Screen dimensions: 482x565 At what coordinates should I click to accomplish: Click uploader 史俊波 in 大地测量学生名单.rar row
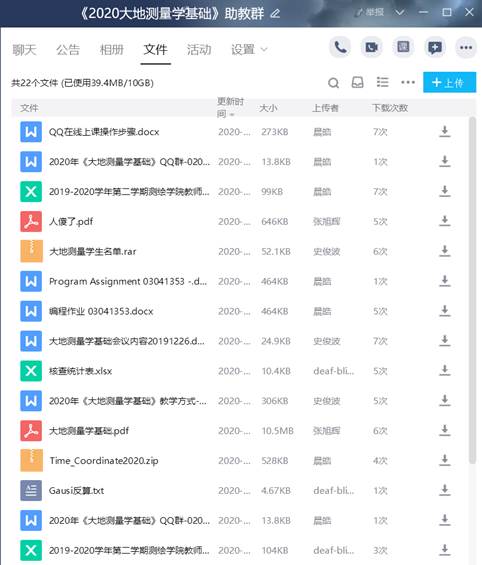click(326, 252)
